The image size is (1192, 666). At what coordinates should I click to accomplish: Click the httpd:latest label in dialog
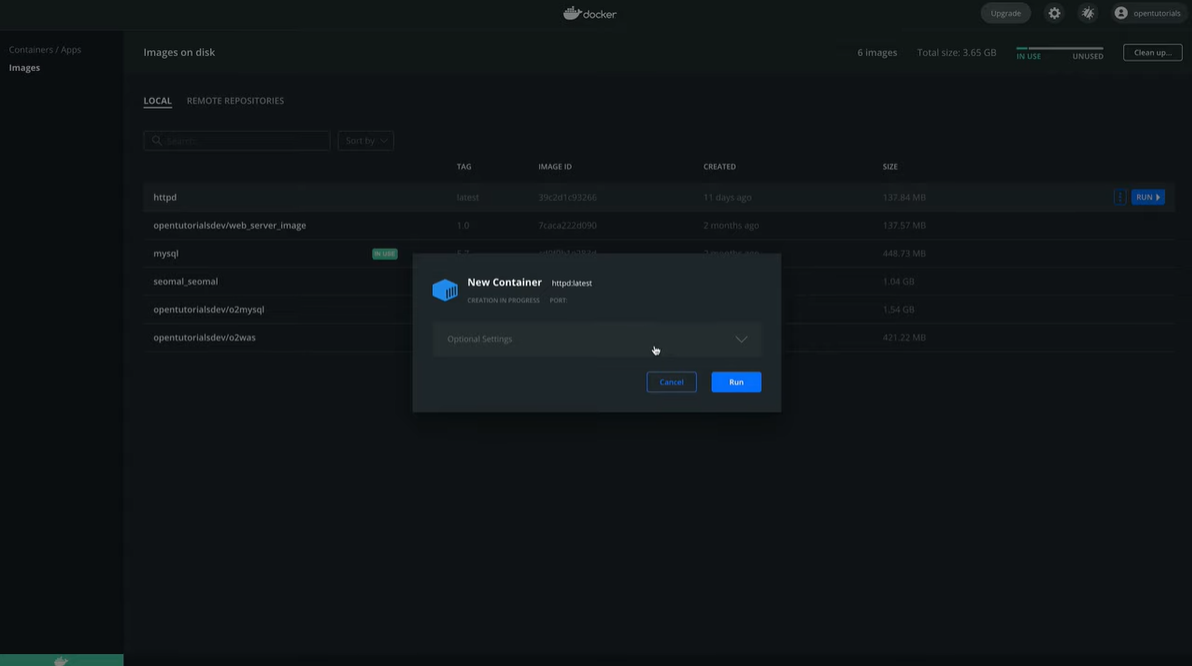pyautogui.click(x=572, y=283)
